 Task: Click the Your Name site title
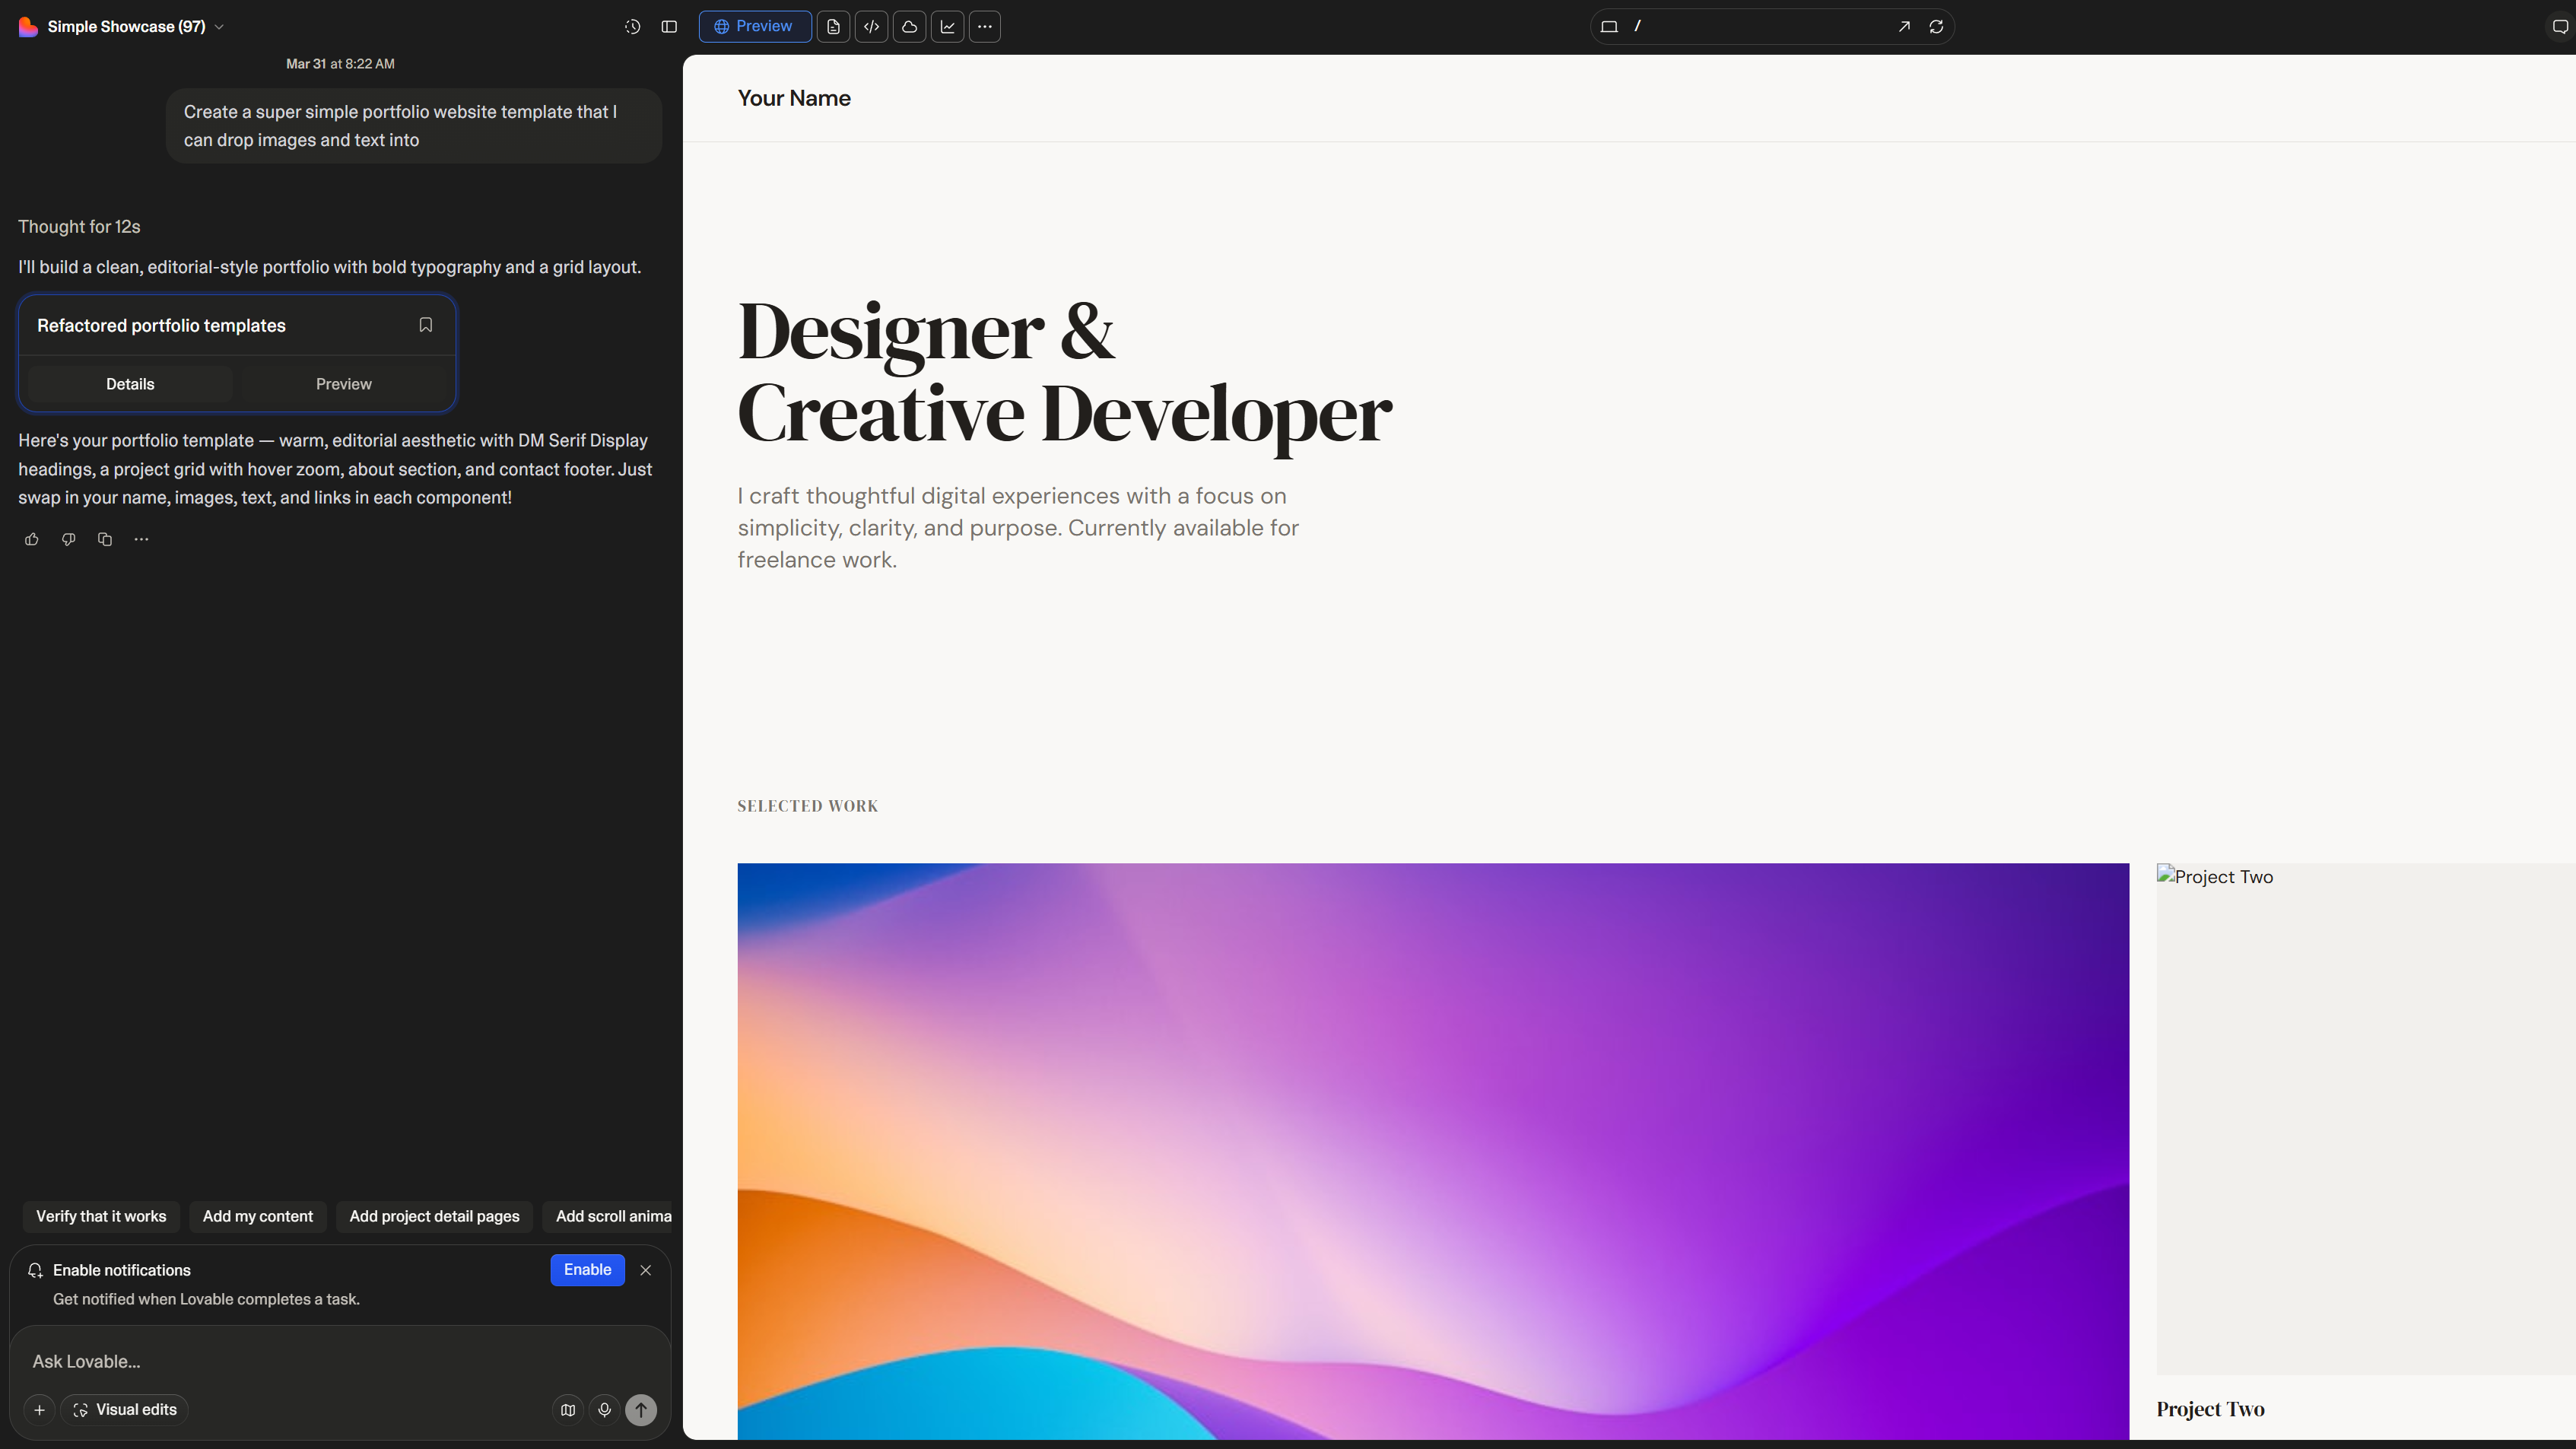pos(794,98)
